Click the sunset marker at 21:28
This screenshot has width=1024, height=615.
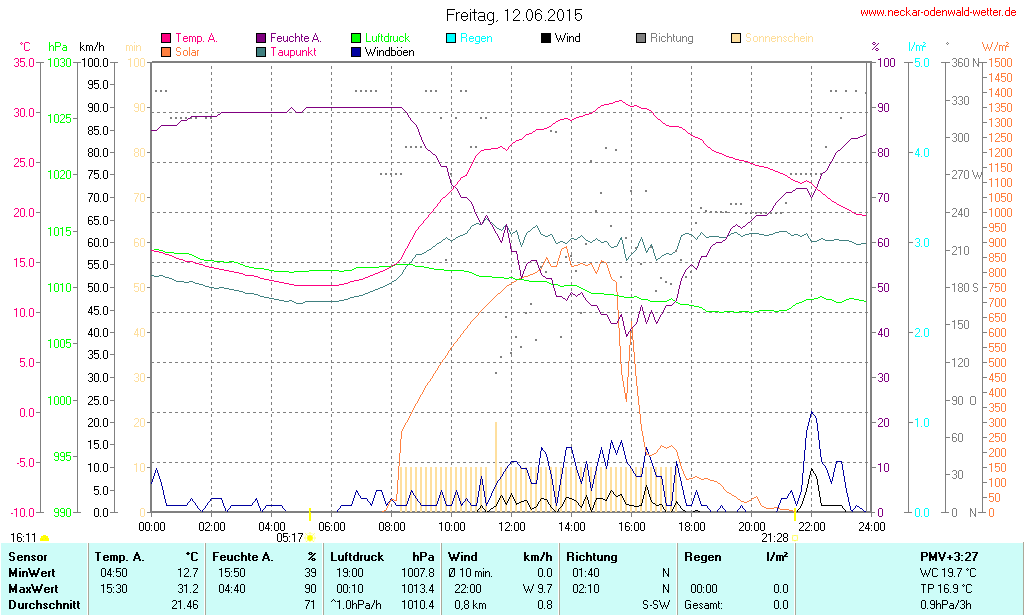pos(795,537)
